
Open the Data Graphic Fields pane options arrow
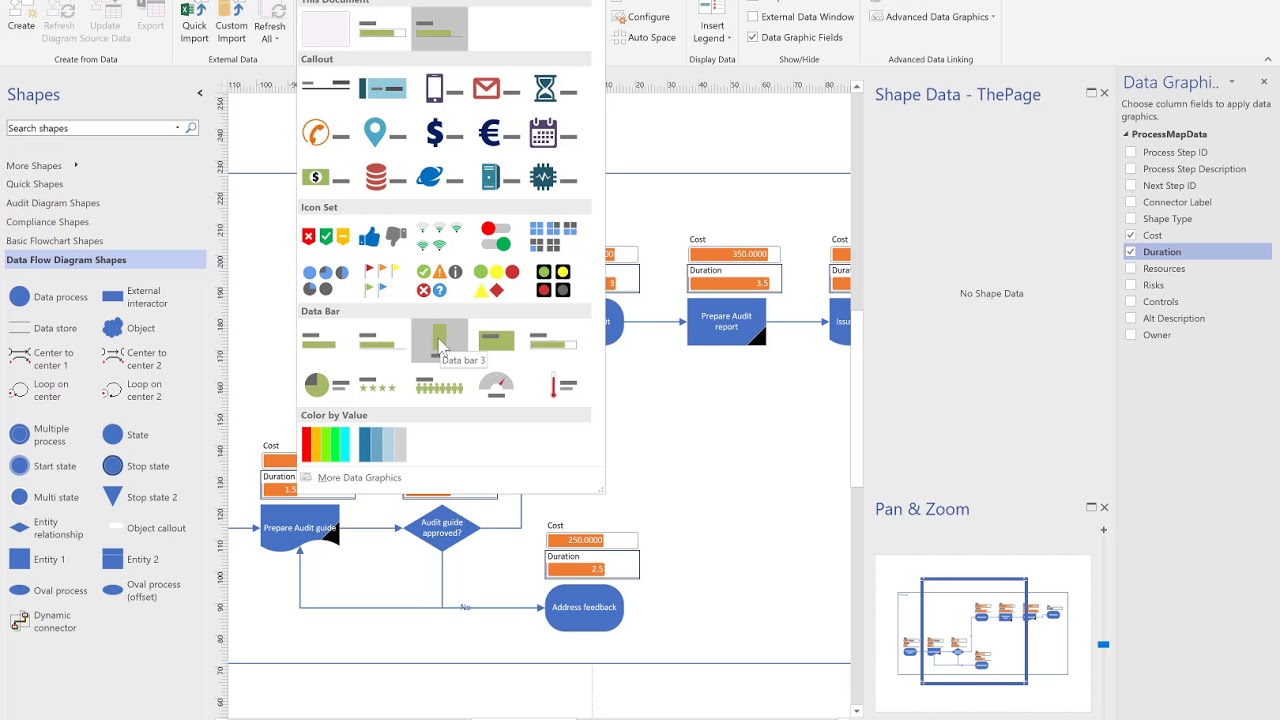pos(1232,82)
